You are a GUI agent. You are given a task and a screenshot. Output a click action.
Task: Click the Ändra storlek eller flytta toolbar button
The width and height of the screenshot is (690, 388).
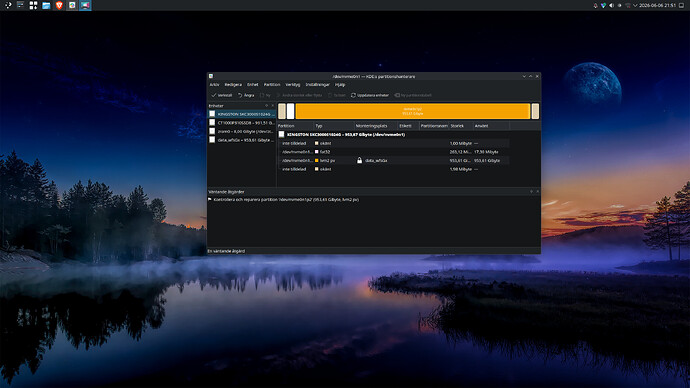click(x=299, y=95)
